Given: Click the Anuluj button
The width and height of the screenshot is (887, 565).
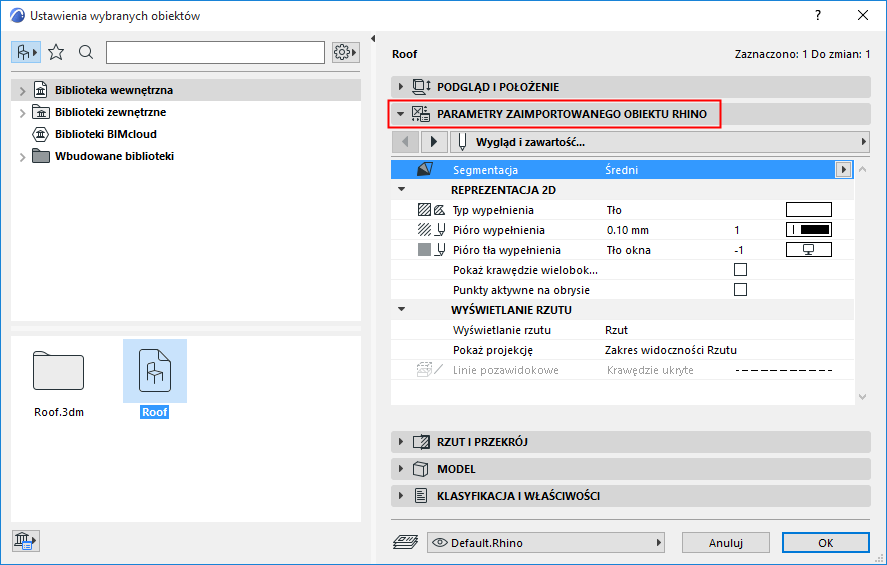Looking at the screenshot, I should point(726,542).
